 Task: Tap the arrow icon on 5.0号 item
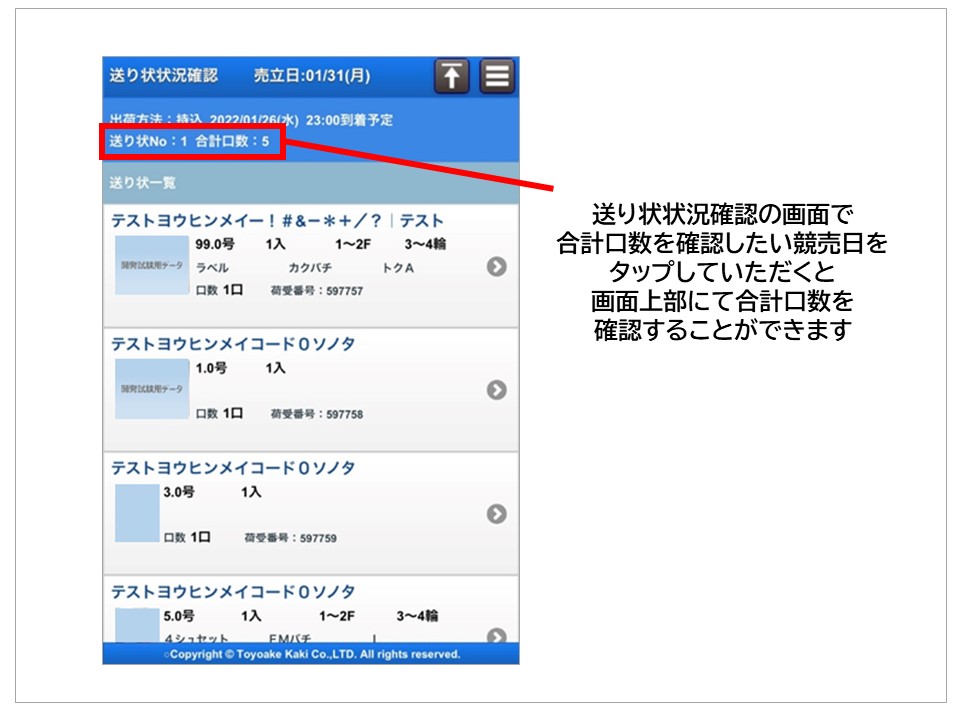496,636
